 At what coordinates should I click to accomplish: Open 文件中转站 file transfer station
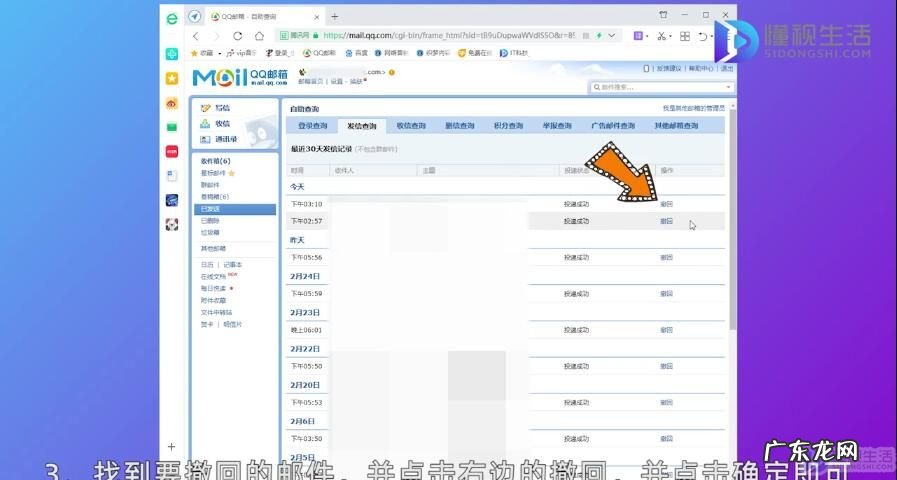coord(216,312)
